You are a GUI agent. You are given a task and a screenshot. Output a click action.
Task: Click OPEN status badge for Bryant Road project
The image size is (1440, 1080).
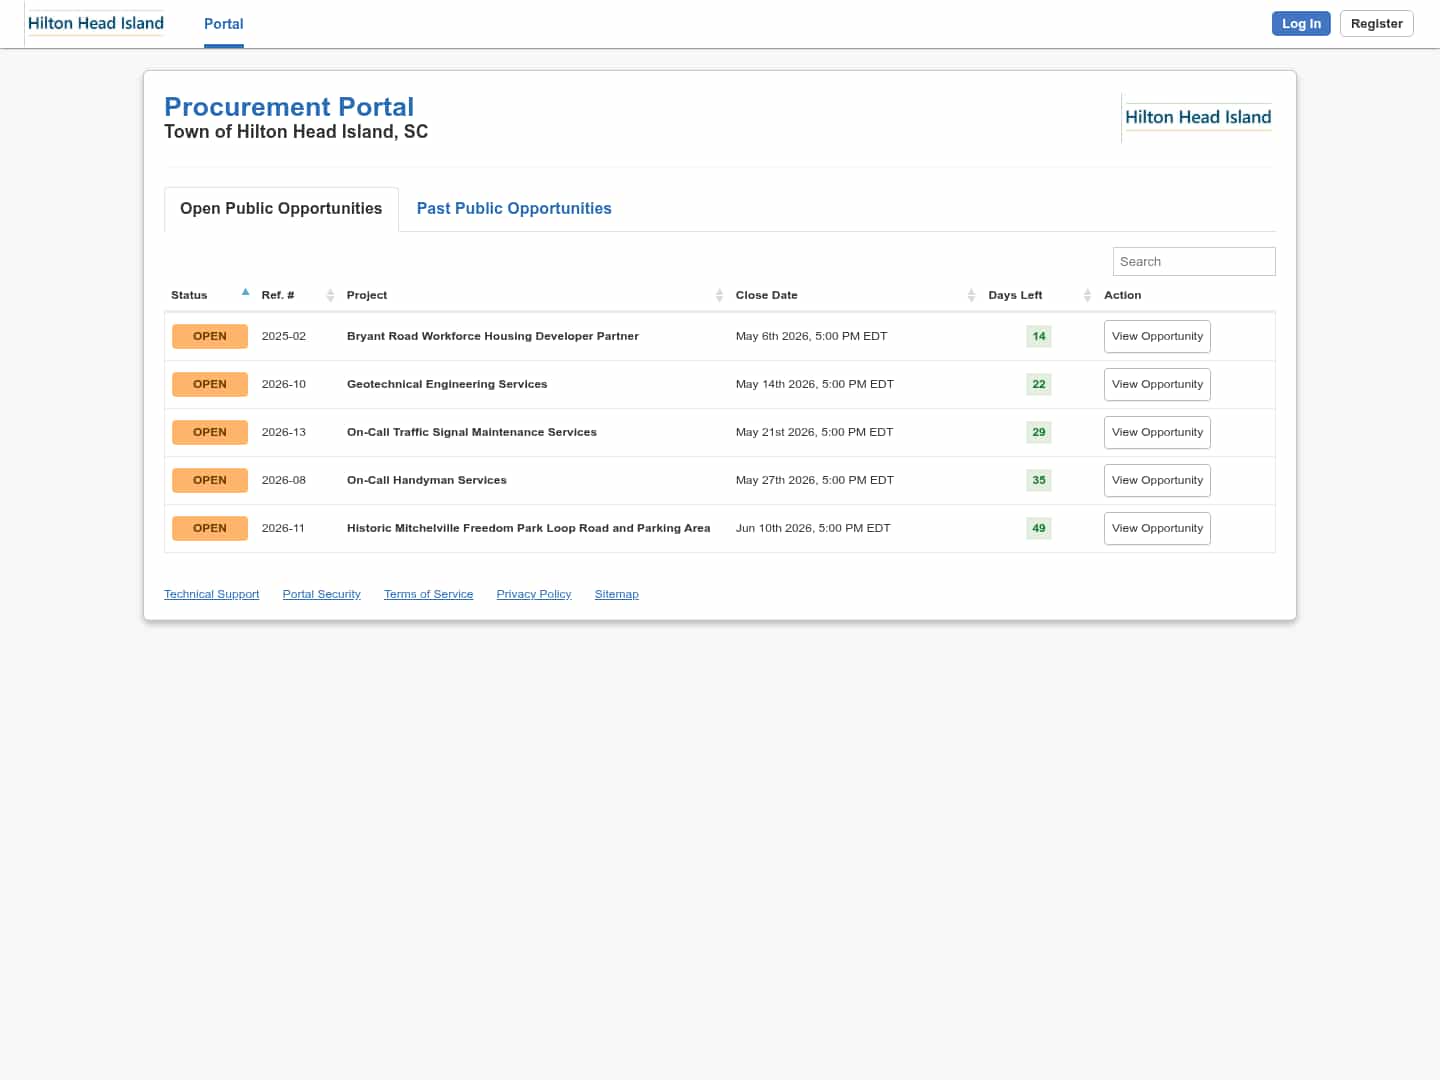point(210,336)
